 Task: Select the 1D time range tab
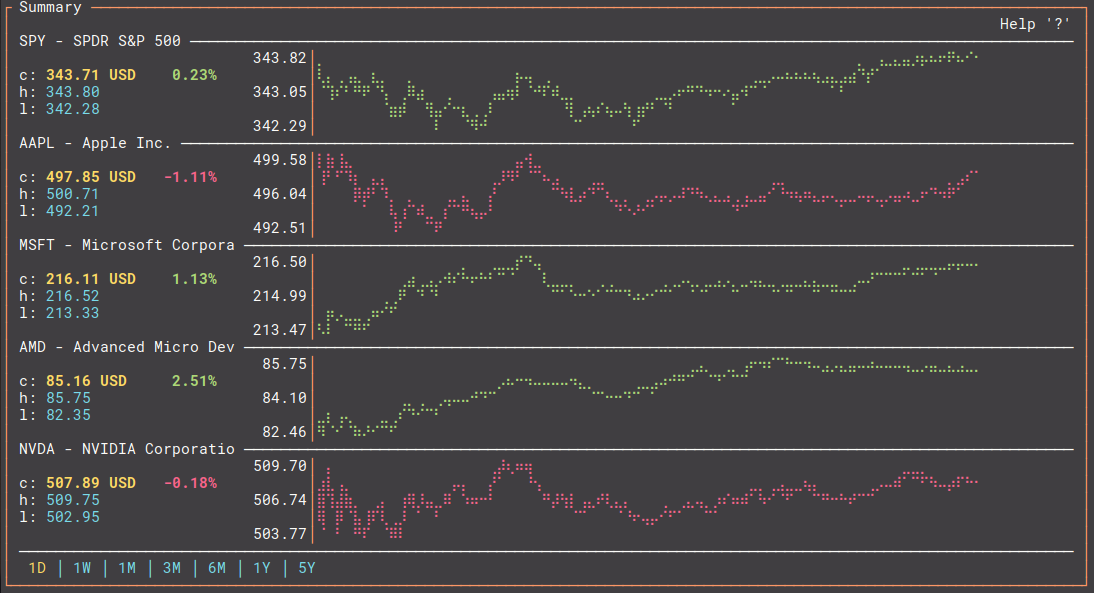(x=37, y=568)
